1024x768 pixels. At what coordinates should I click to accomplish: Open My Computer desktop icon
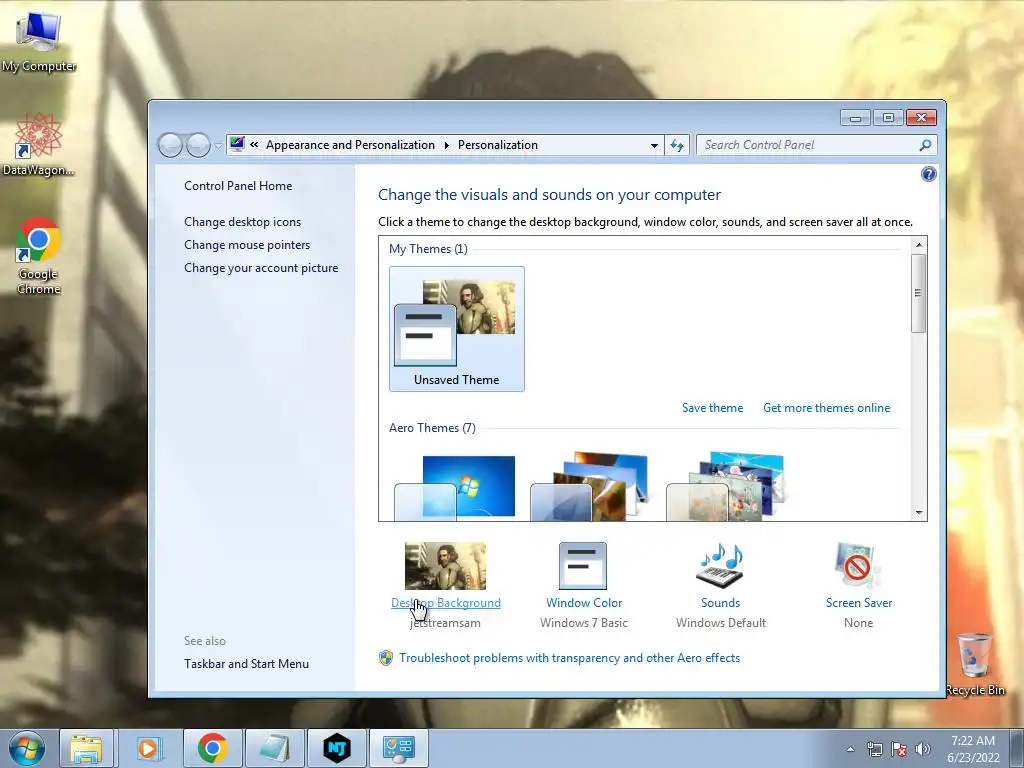point(39,42)
